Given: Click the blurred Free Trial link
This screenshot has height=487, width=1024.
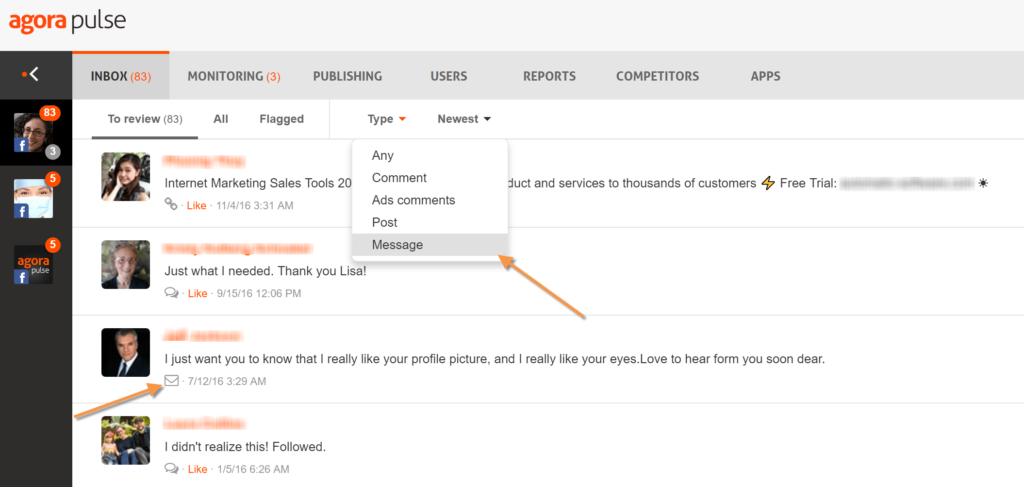Looking at the screenshot, I should click(906, 183).
